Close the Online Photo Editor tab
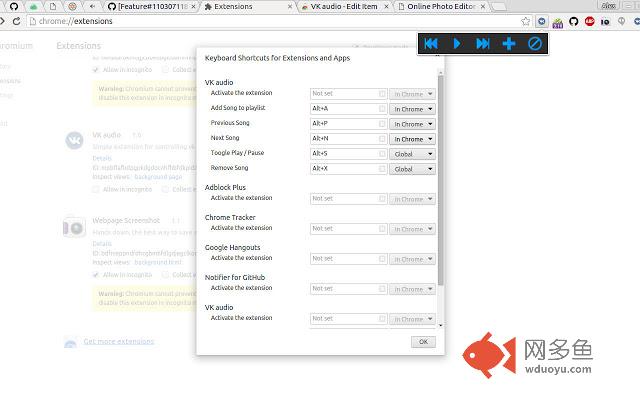This screenshot has height=400, width=640. click(x=483, y=7)
